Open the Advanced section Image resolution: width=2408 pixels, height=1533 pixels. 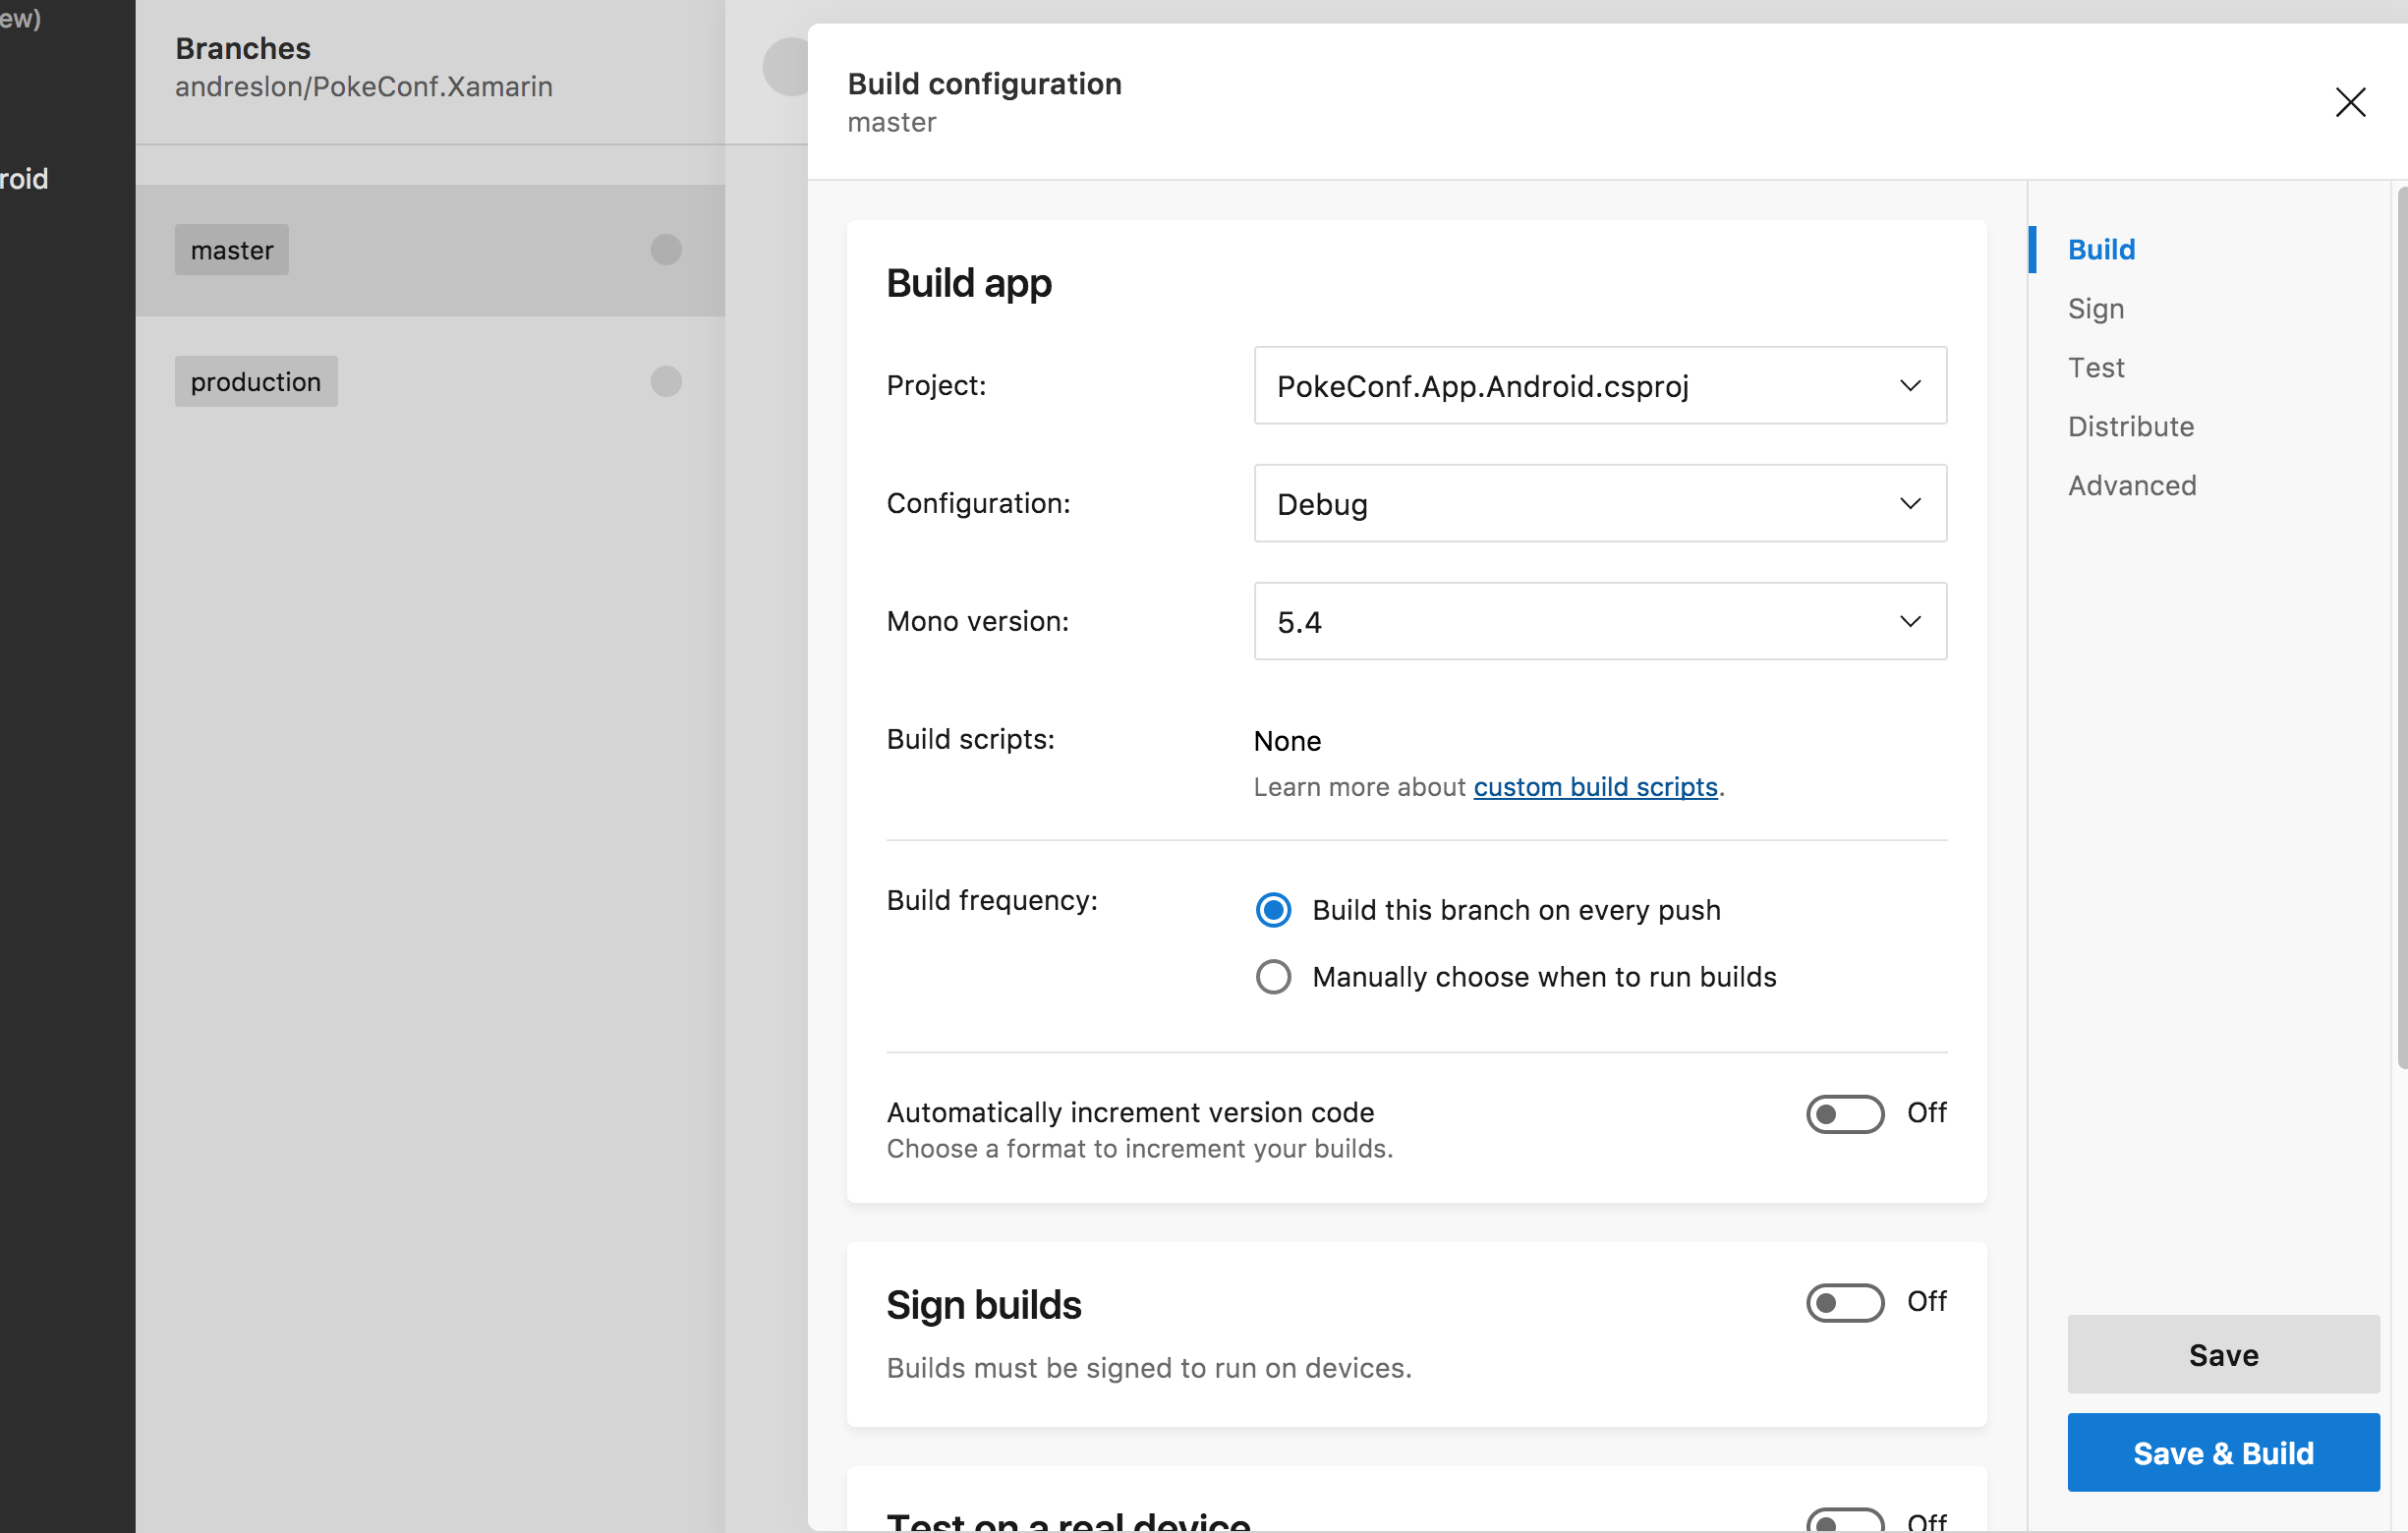(2131, 486)
